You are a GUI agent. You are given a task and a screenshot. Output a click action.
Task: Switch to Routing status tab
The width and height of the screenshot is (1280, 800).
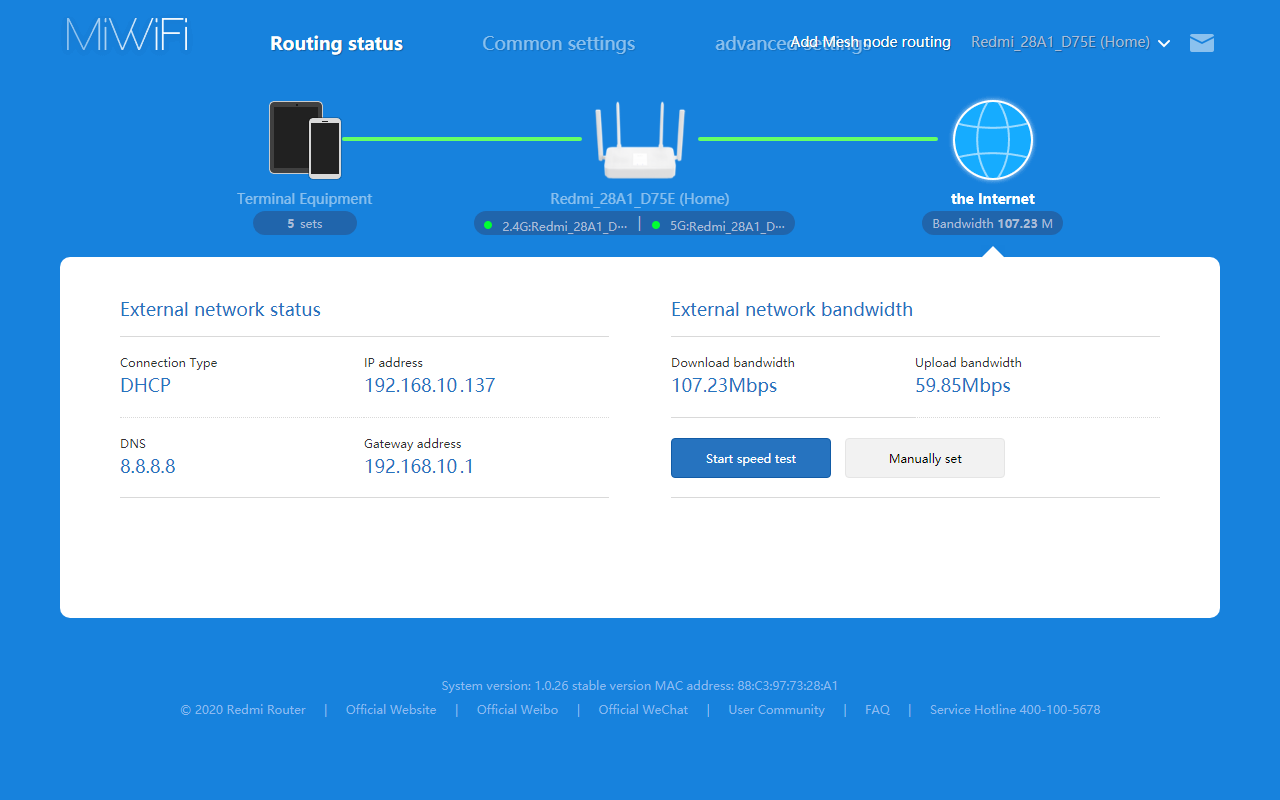point(337,44)
